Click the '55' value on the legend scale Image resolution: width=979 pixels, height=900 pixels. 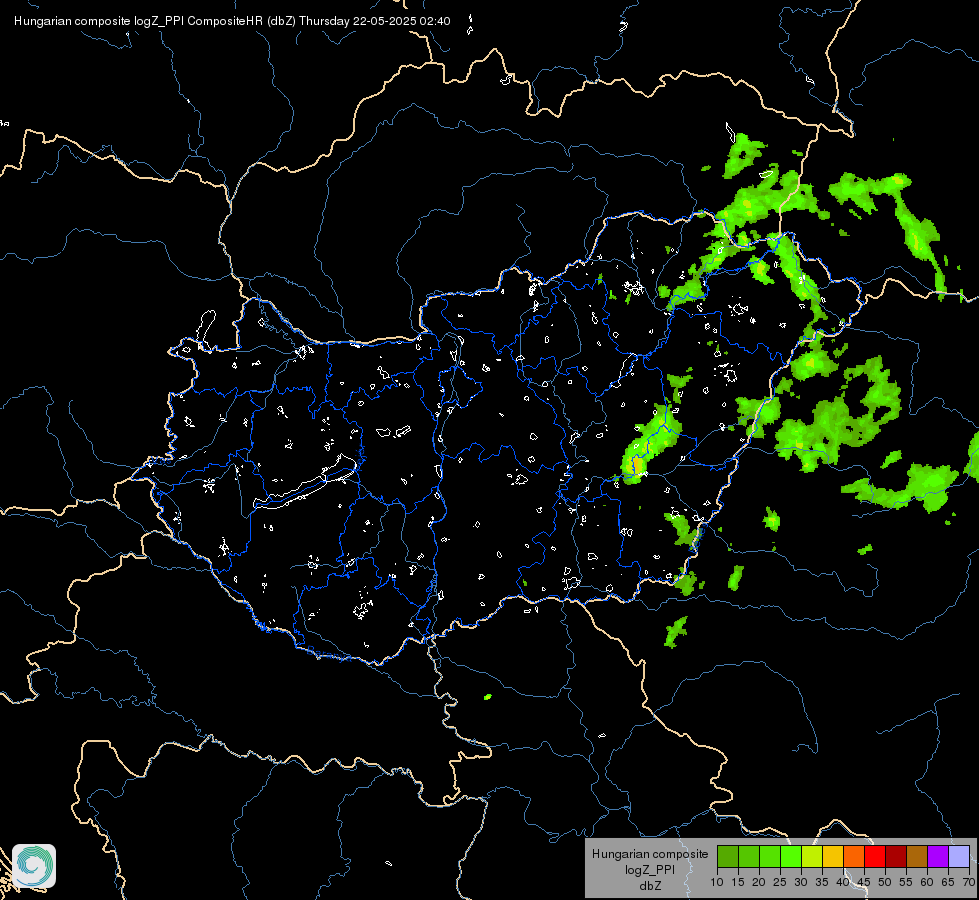pyautogui.click(x=906, y=882)
